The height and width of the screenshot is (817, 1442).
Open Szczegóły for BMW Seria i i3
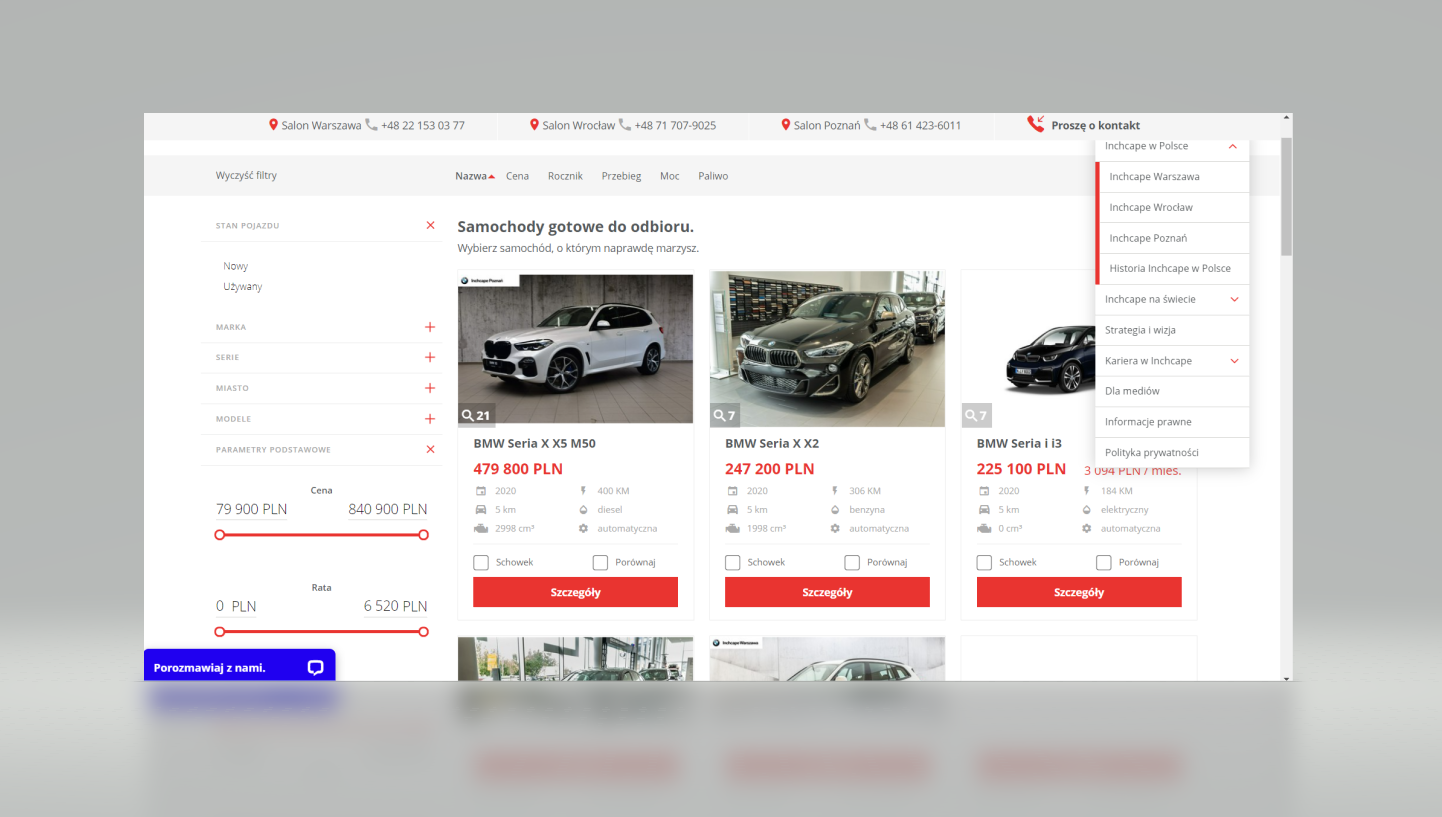coord(1079,592)
